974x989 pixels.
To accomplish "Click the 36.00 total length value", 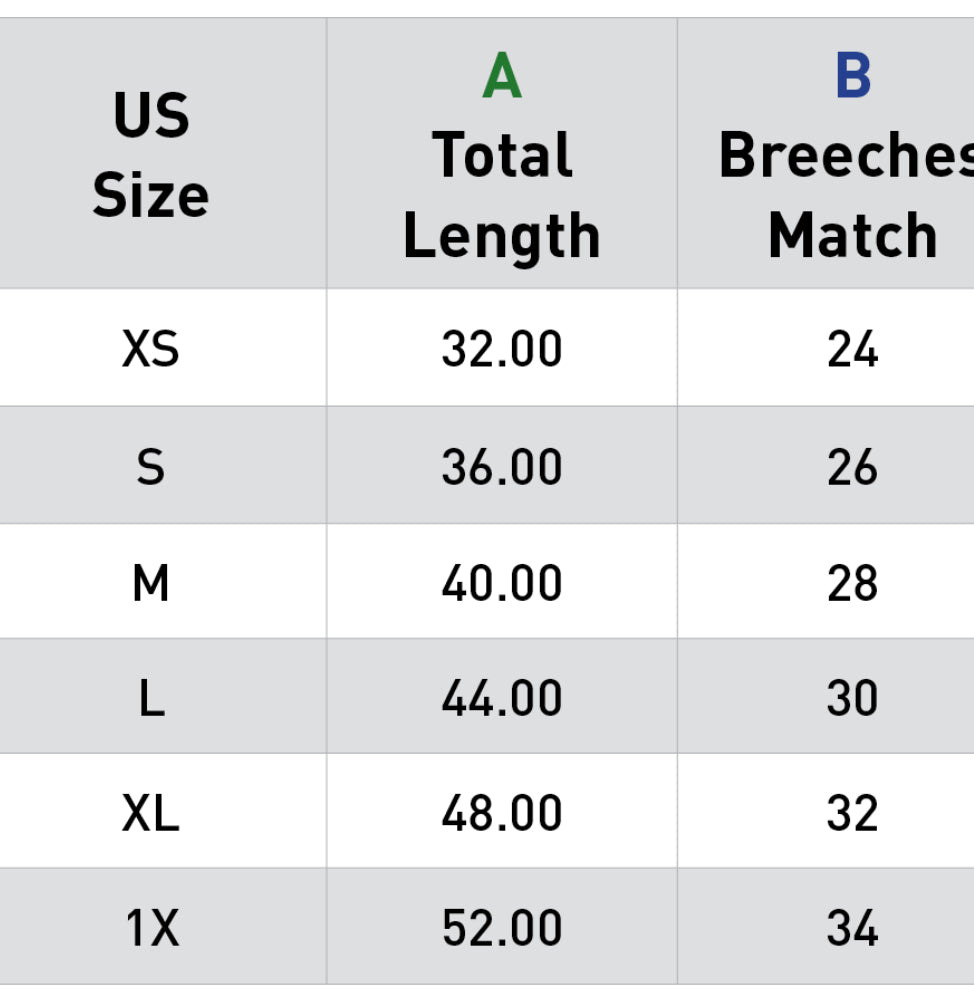I will pyautogui.click(x=501, y=467).
